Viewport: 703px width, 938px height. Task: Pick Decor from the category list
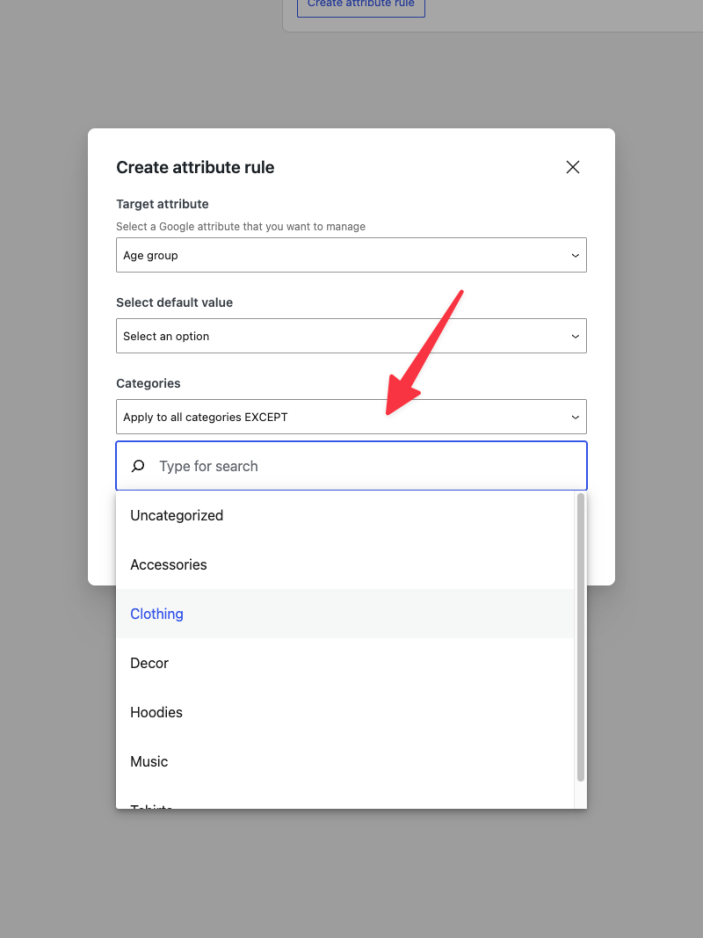tap(150, 663)
